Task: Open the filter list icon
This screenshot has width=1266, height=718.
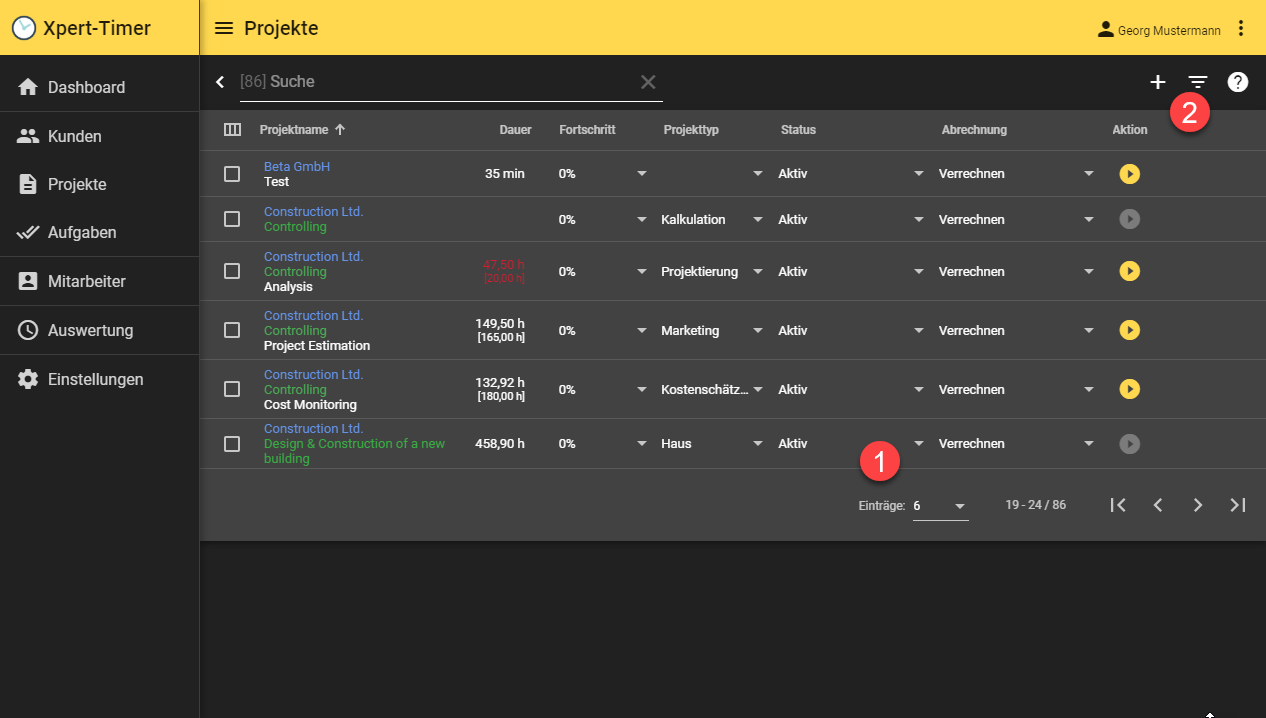Action: click(1198, 82)
